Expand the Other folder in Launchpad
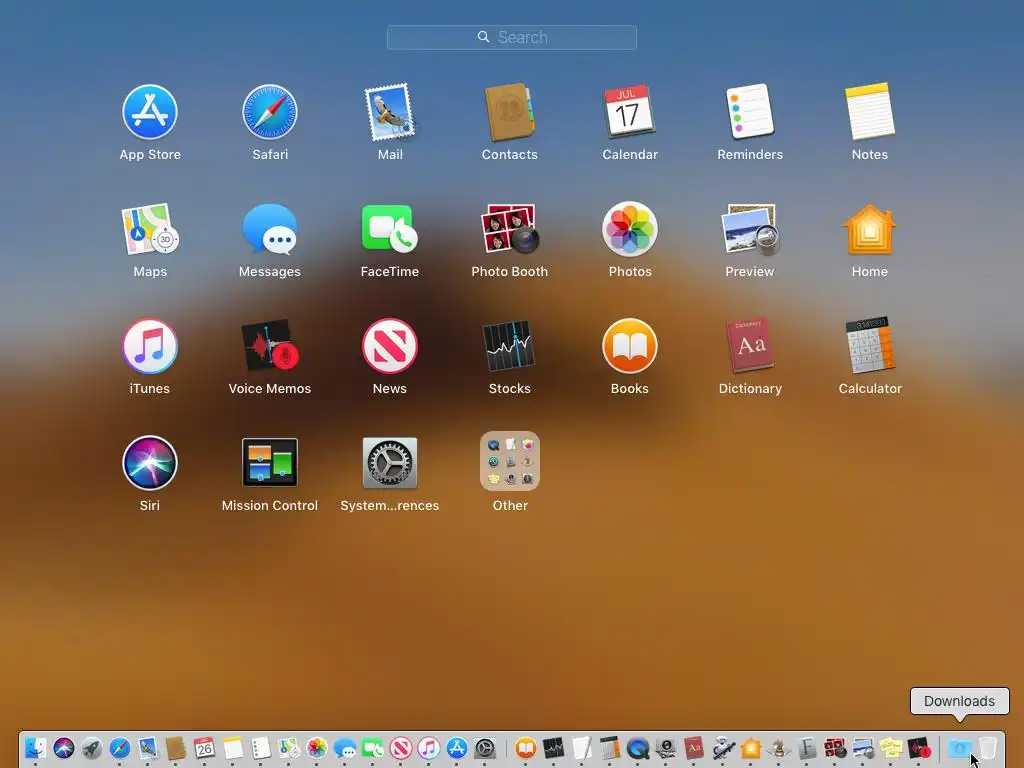 click(x=509, y=461)
